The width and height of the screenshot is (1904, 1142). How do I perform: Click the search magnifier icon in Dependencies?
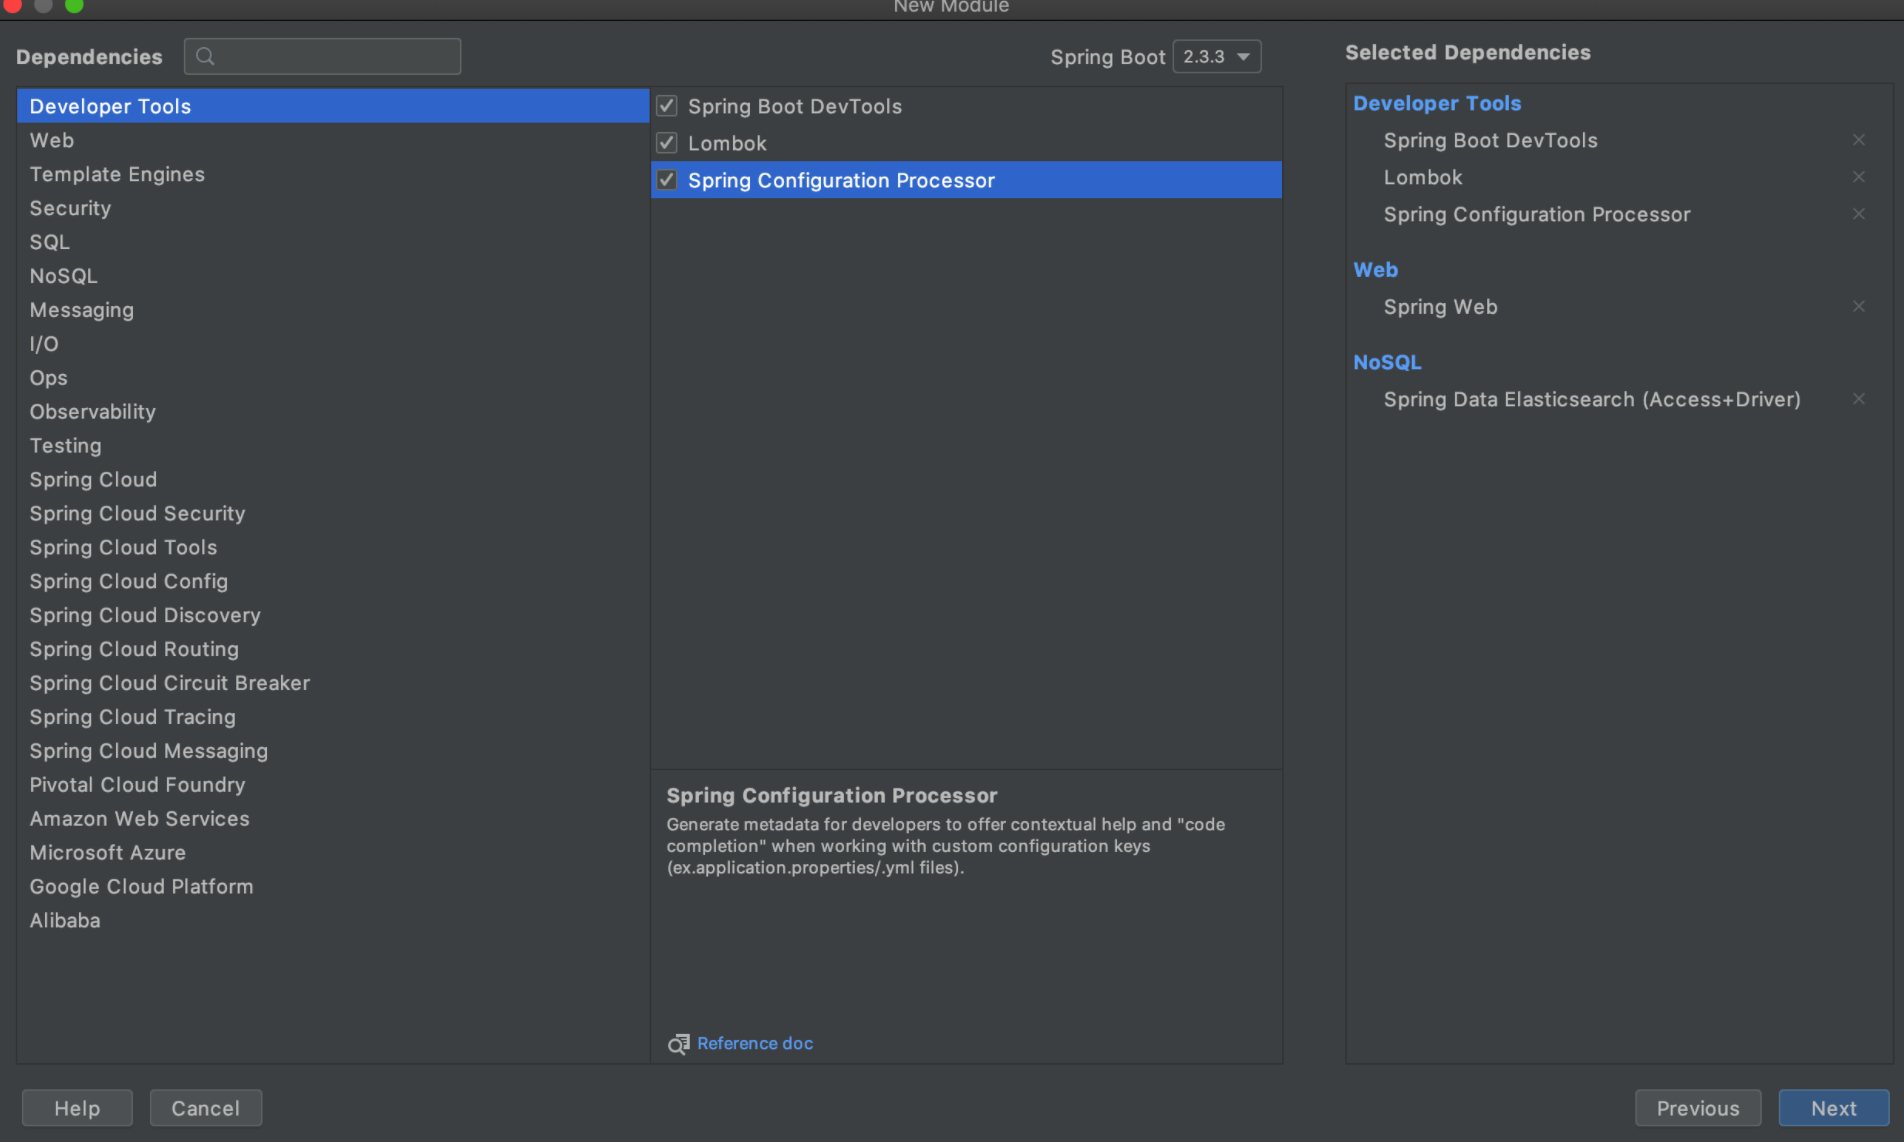coord(205,56)
